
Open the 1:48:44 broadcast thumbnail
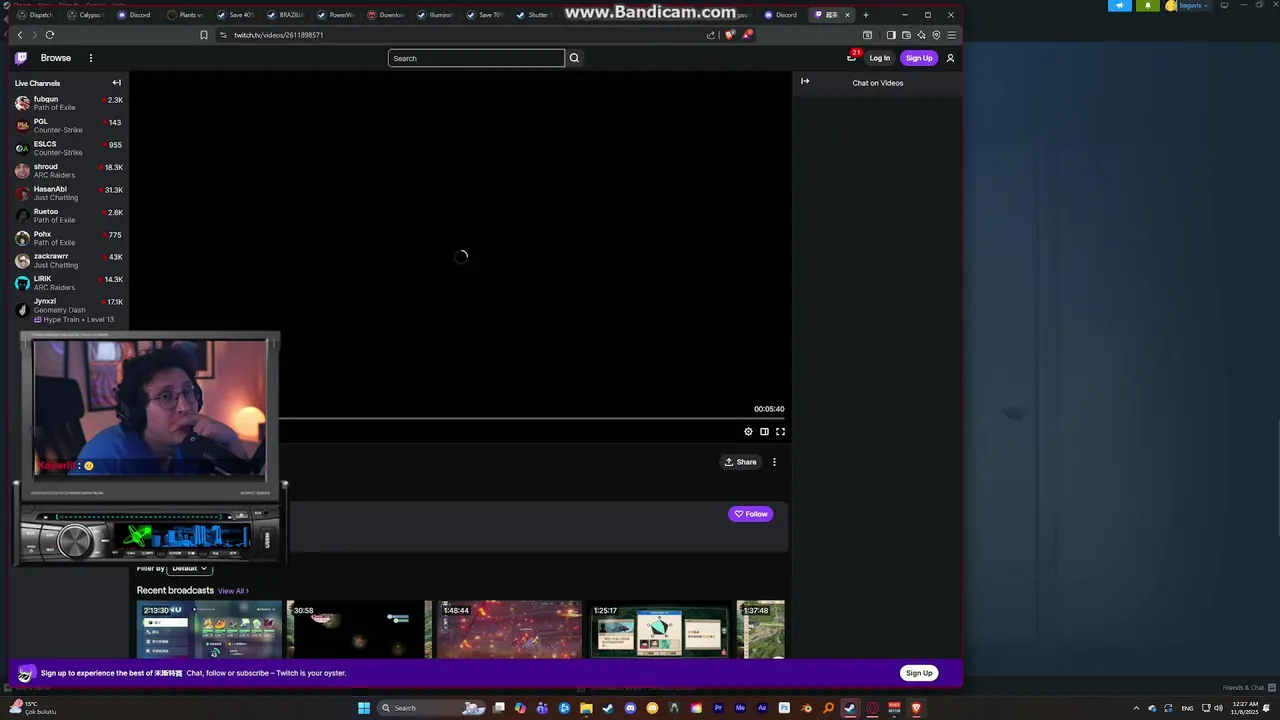coord(509,629)
